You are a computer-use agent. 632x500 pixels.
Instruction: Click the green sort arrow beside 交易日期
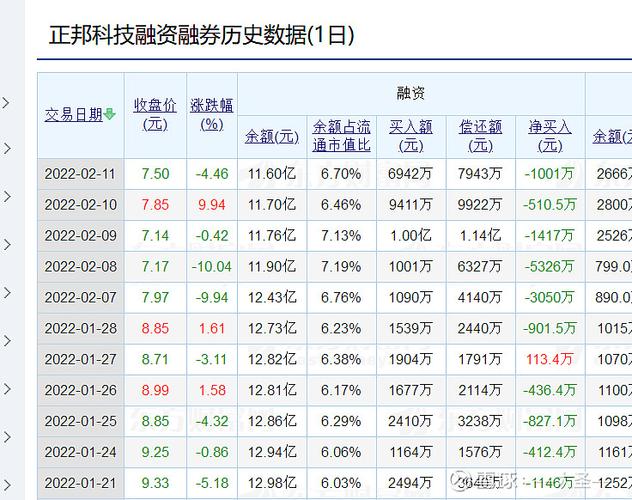pos(110,115)
